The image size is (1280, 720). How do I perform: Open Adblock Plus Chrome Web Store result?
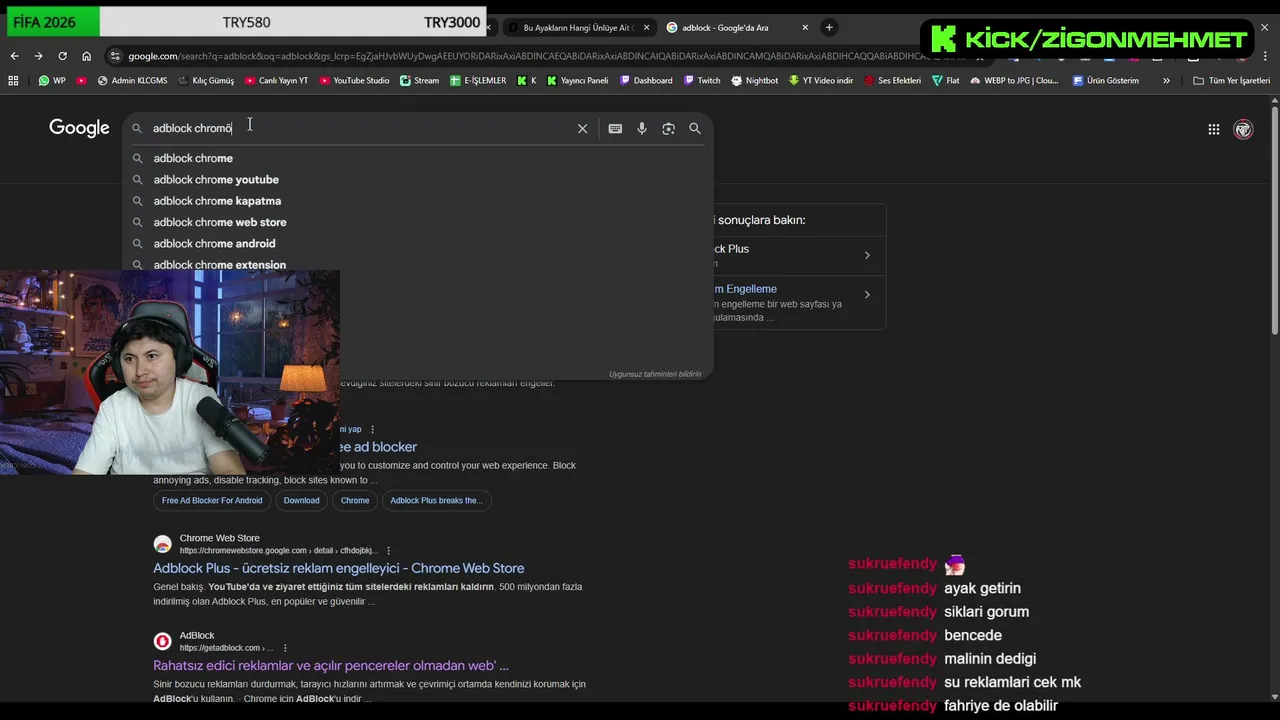pyautogui.click(x=338, y=568)
